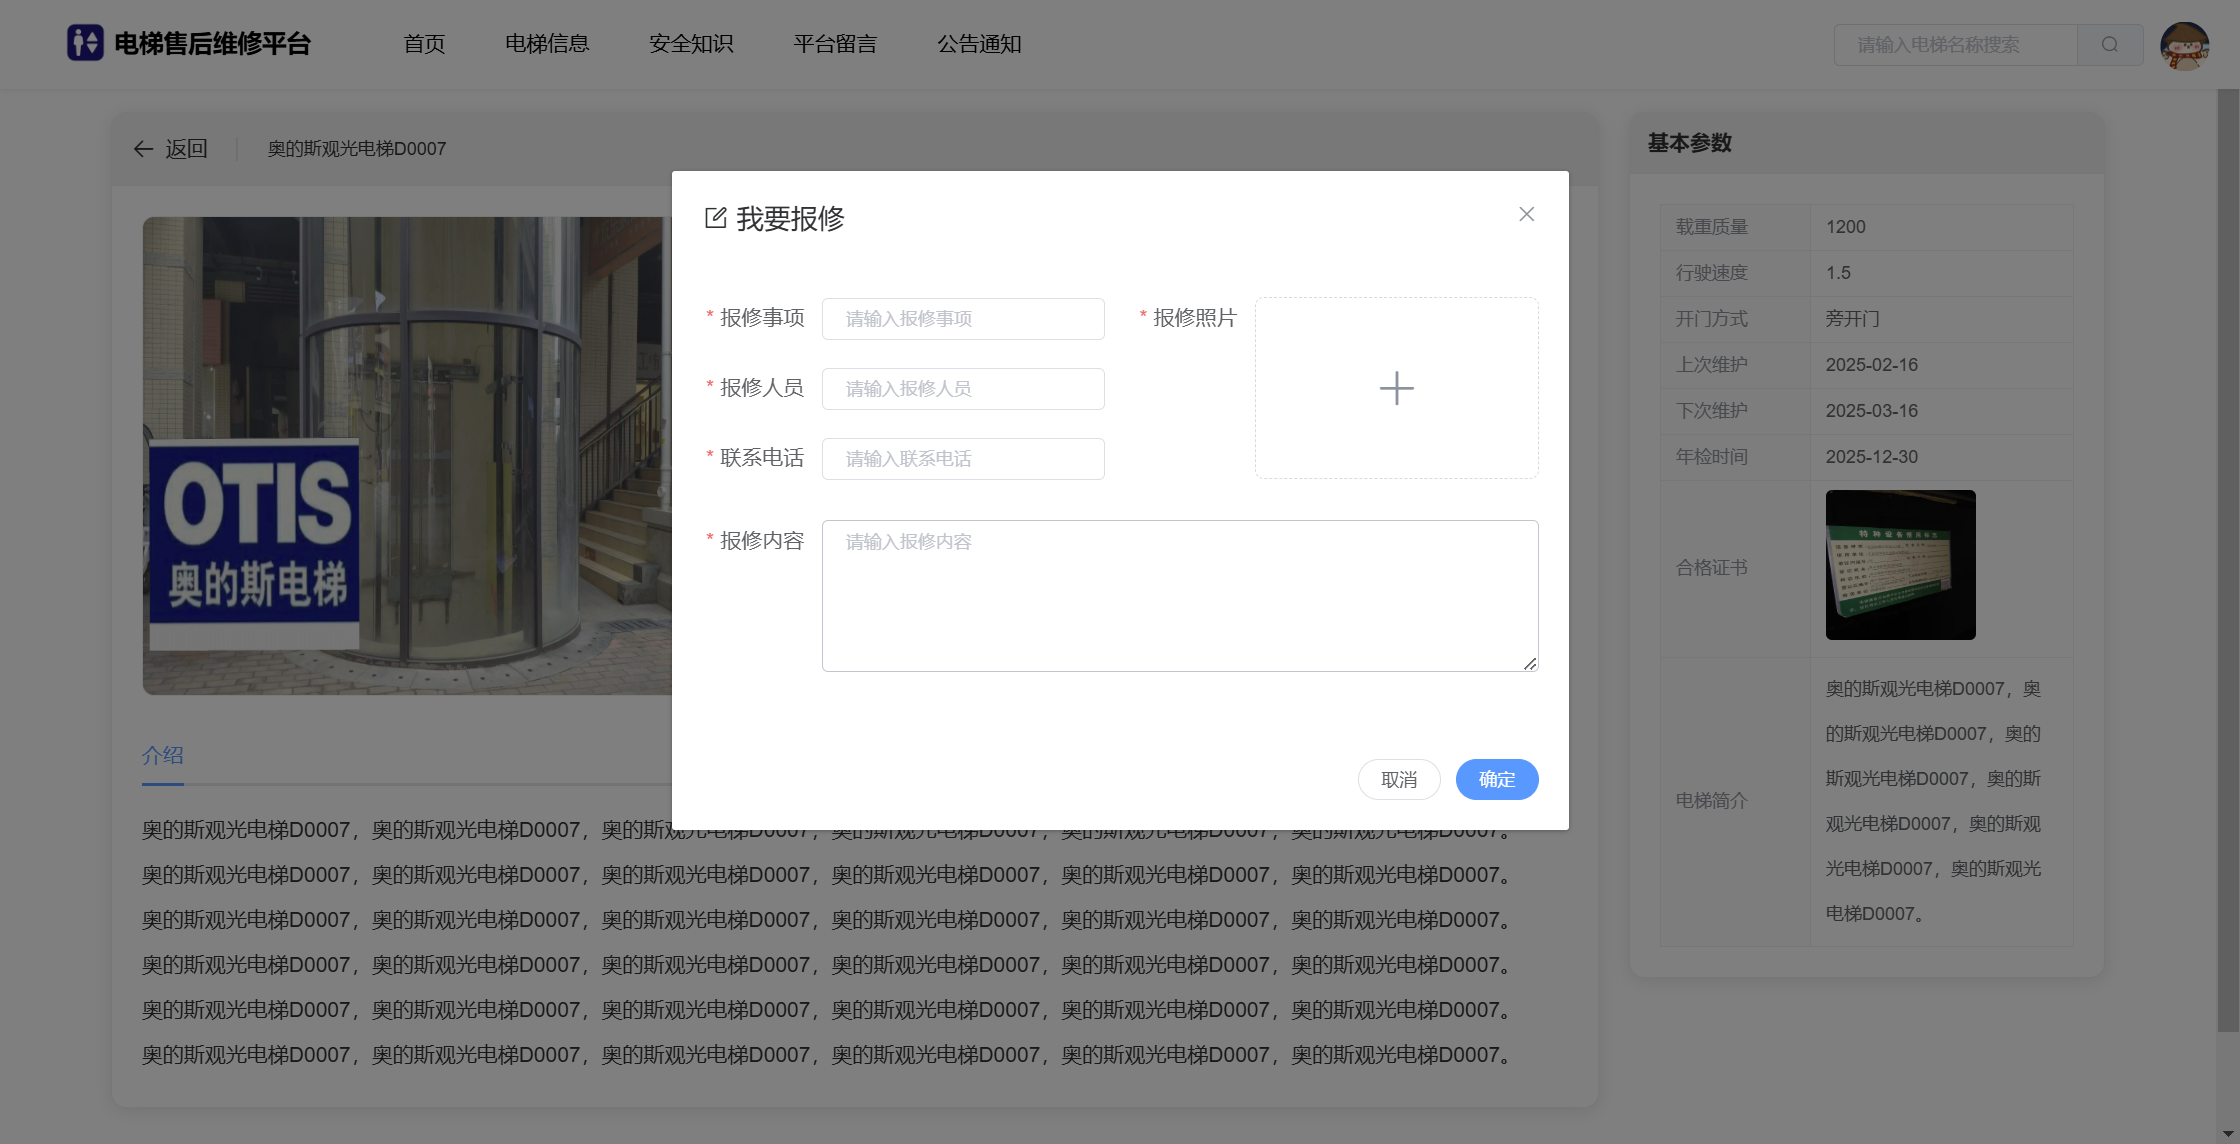
Task: Select the 平台留言 menu item
Action: pyautogui.click(x=835, y=44)
